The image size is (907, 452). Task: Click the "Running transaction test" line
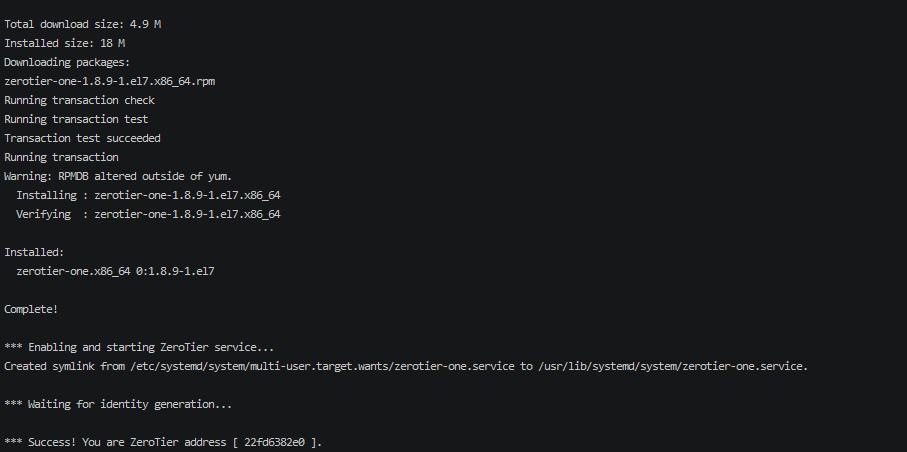[76, 119]
